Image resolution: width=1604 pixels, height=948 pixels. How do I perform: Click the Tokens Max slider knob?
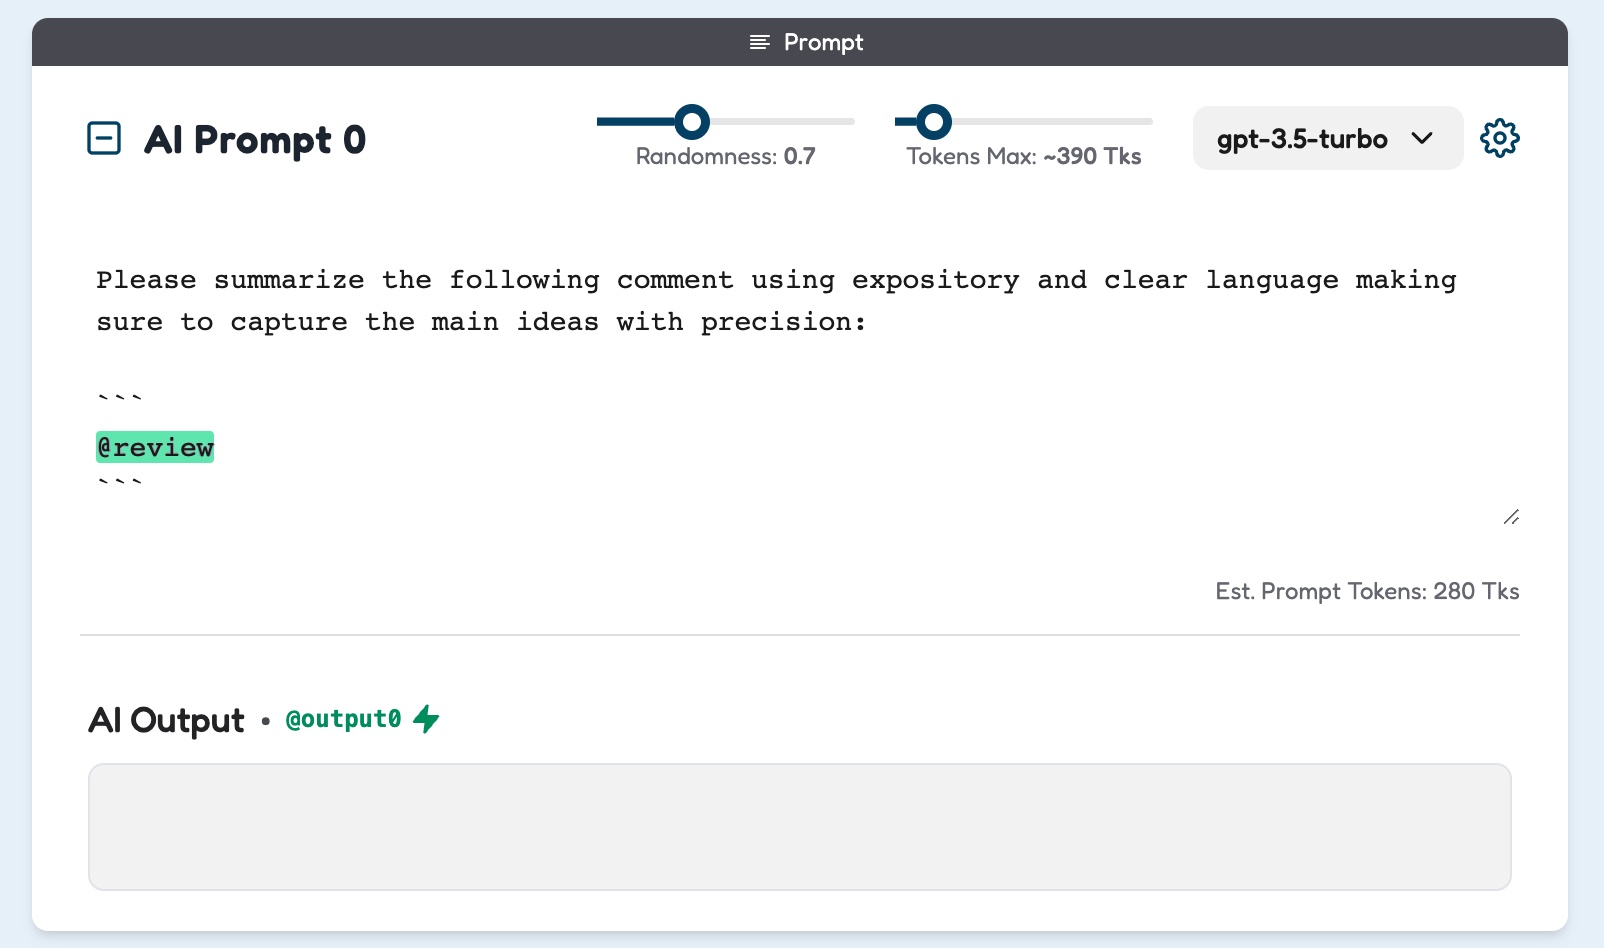(934, 122)
